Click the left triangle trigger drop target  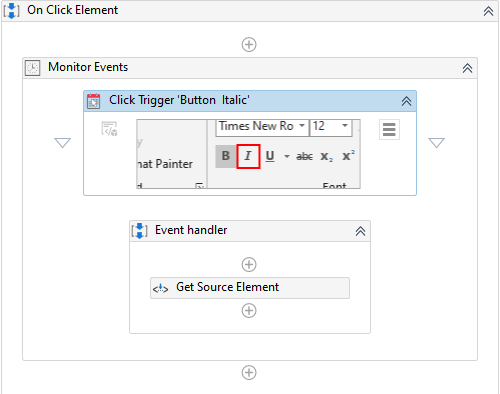coord(62,142)
